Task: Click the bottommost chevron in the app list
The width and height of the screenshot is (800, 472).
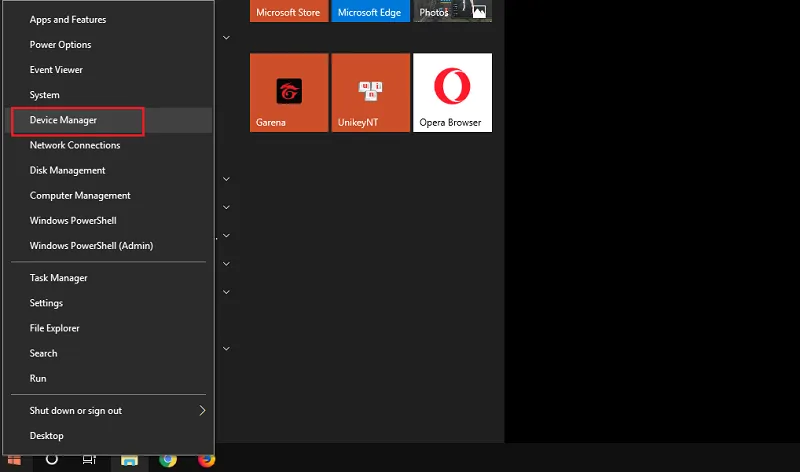Action: [x=226, y=349]
